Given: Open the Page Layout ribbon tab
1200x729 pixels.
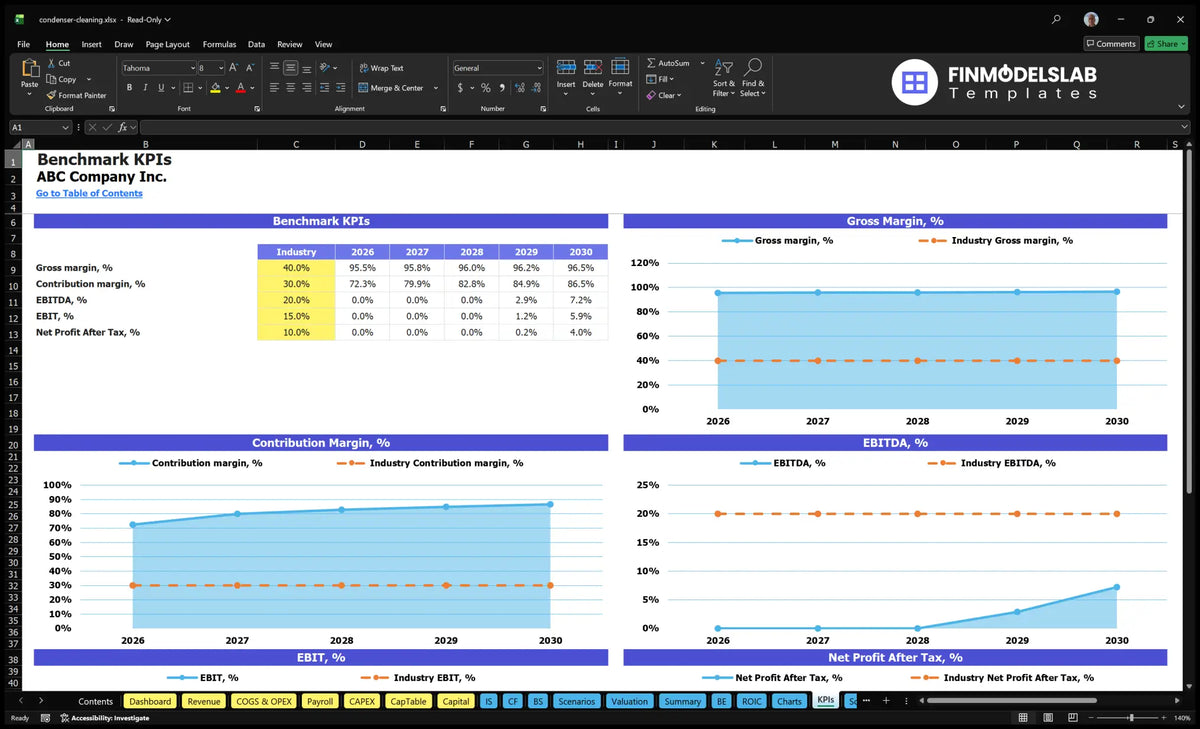Looking at the screenshot, I should click(x=167, y=44).
